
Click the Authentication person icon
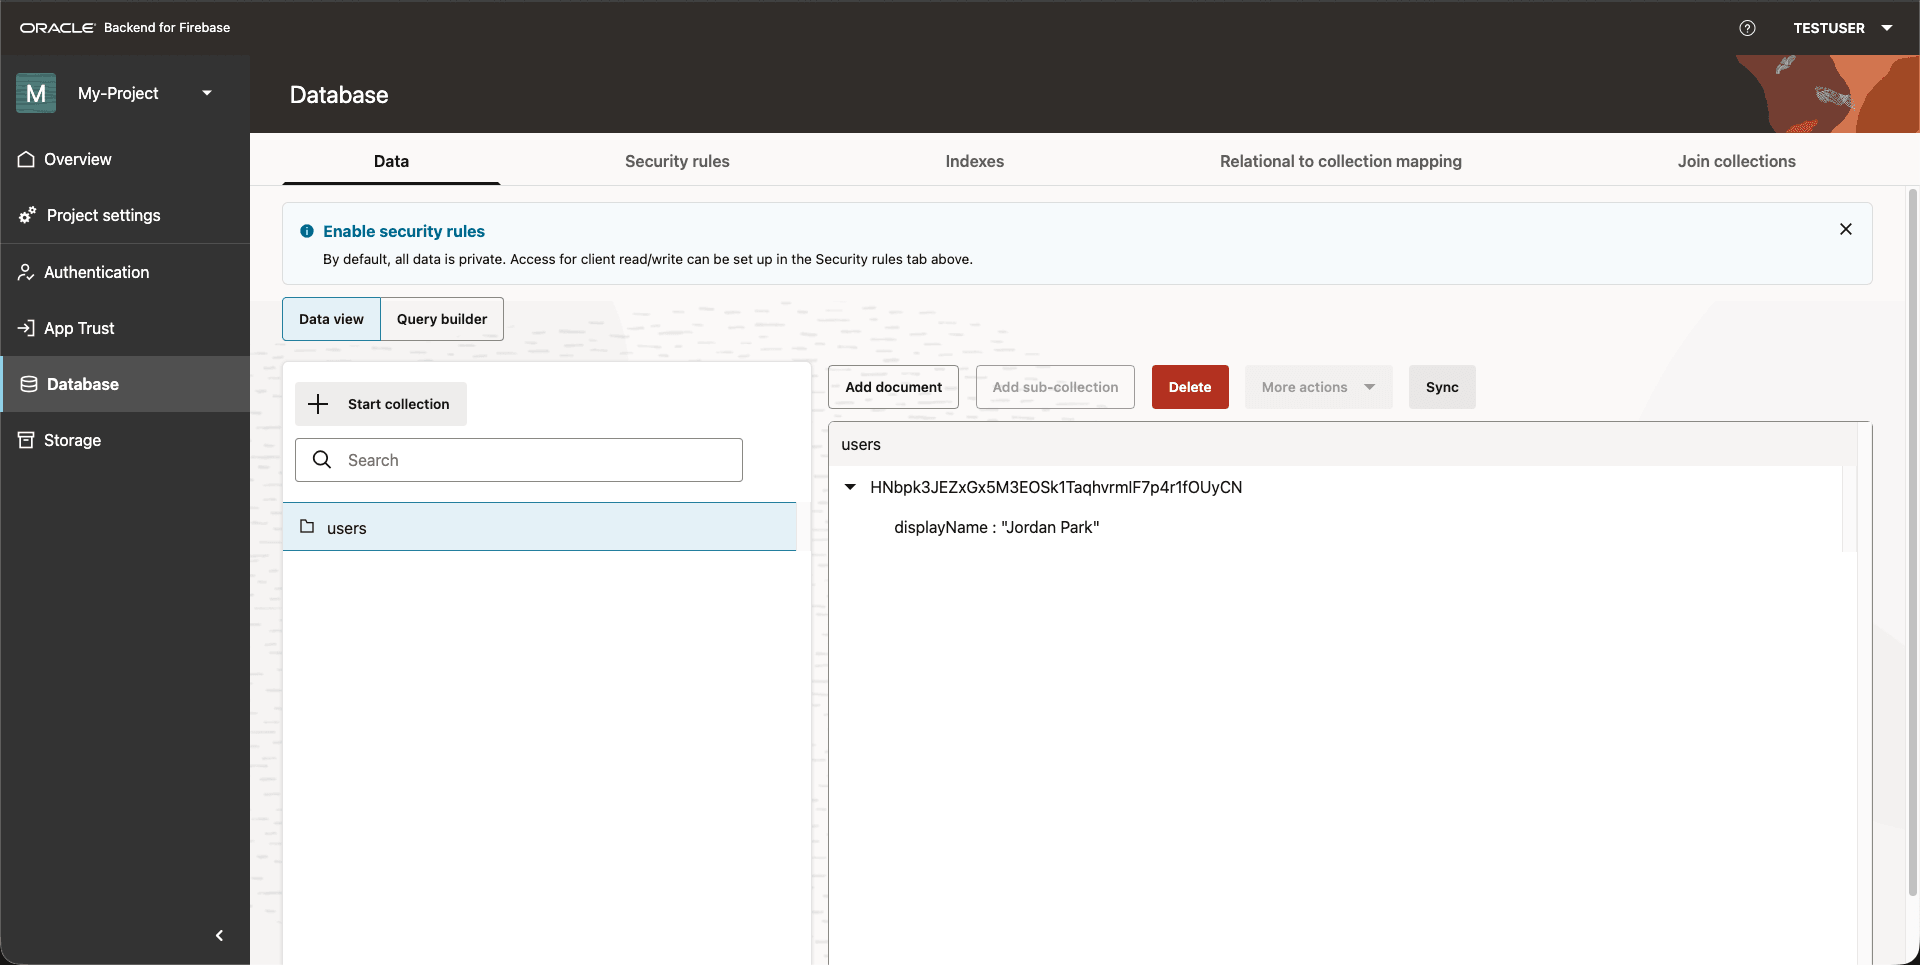pos(27,272)
